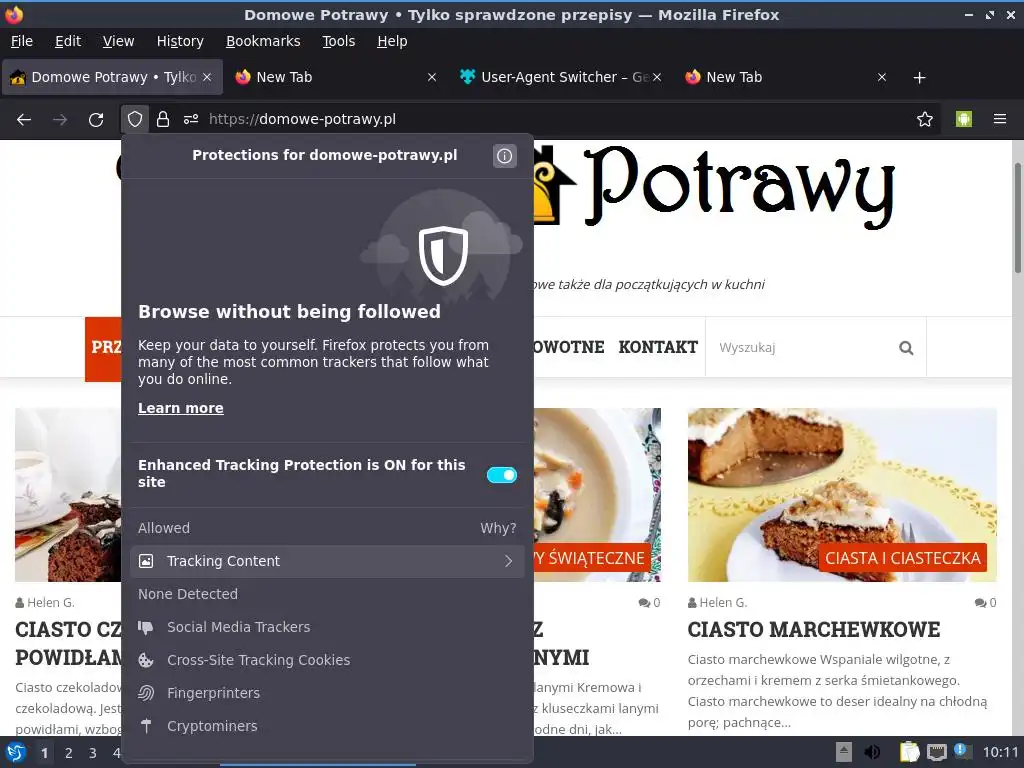Open the Bookmarks menu
The height and width of the screenshot is (768, 1024).
263,41
